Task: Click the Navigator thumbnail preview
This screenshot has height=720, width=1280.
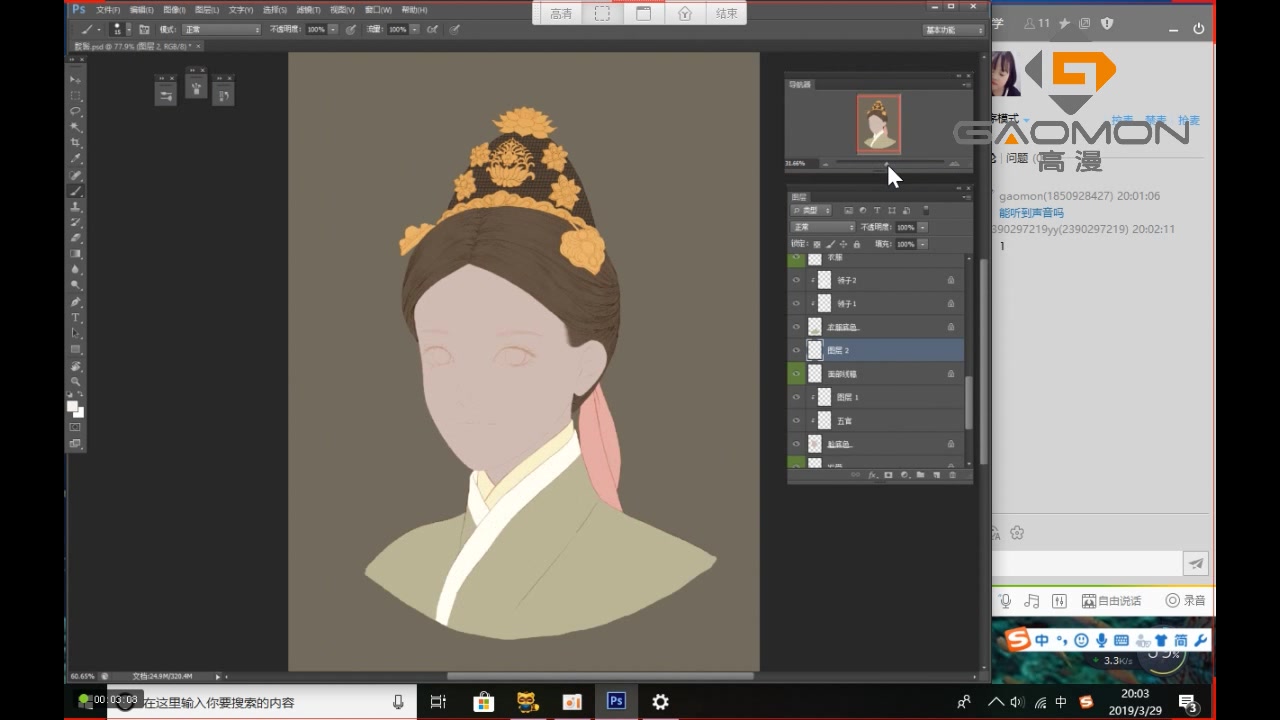Action: click(x=879, y=124)
